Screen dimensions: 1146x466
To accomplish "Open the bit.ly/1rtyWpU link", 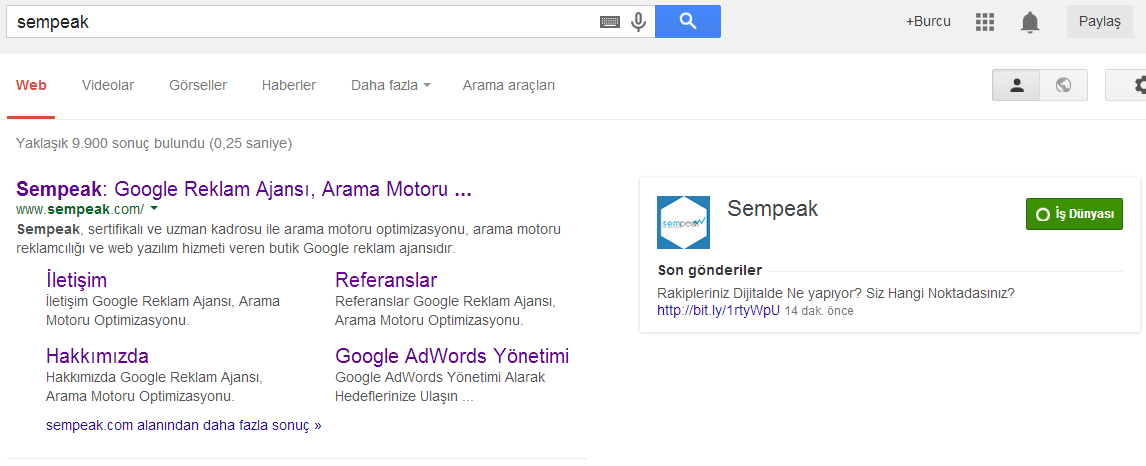I will [718, 311].
